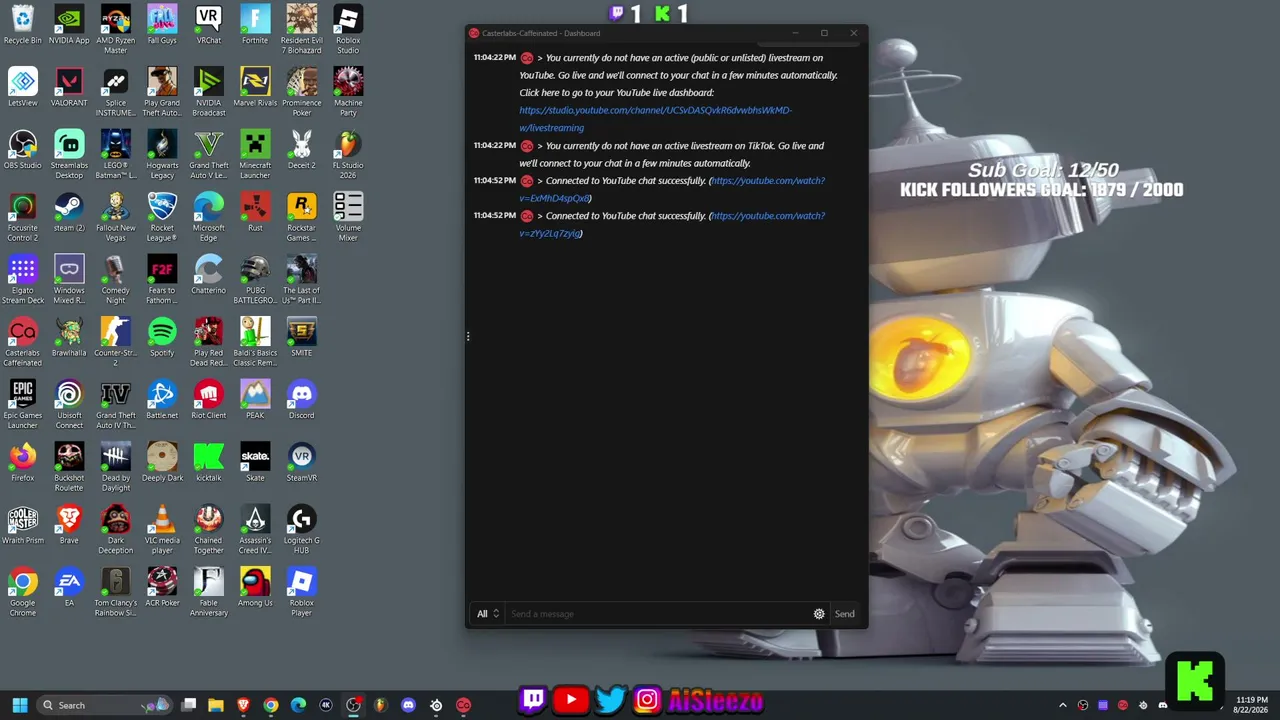Launch Elgato Stream Deck from desktop

point(22,280)
